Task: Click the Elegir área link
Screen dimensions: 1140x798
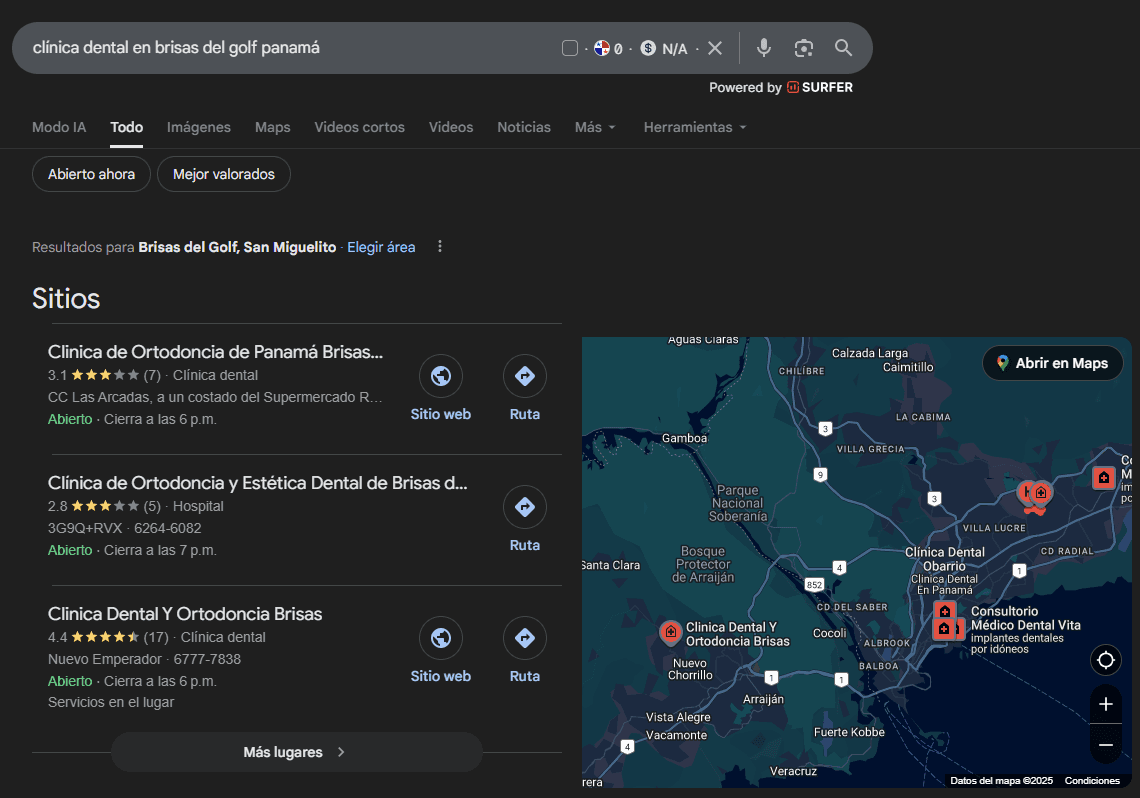Action: (x=381, y=247)
